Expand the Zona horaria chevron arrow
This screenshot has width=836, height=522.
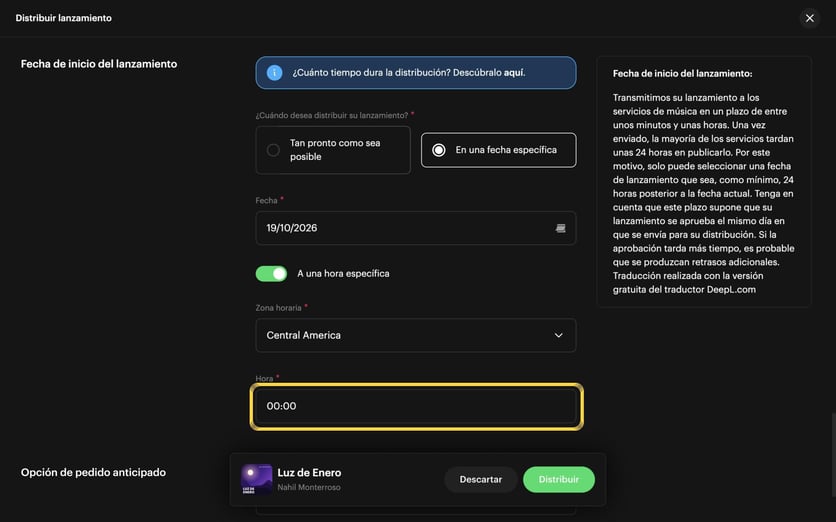coord(558,335)
